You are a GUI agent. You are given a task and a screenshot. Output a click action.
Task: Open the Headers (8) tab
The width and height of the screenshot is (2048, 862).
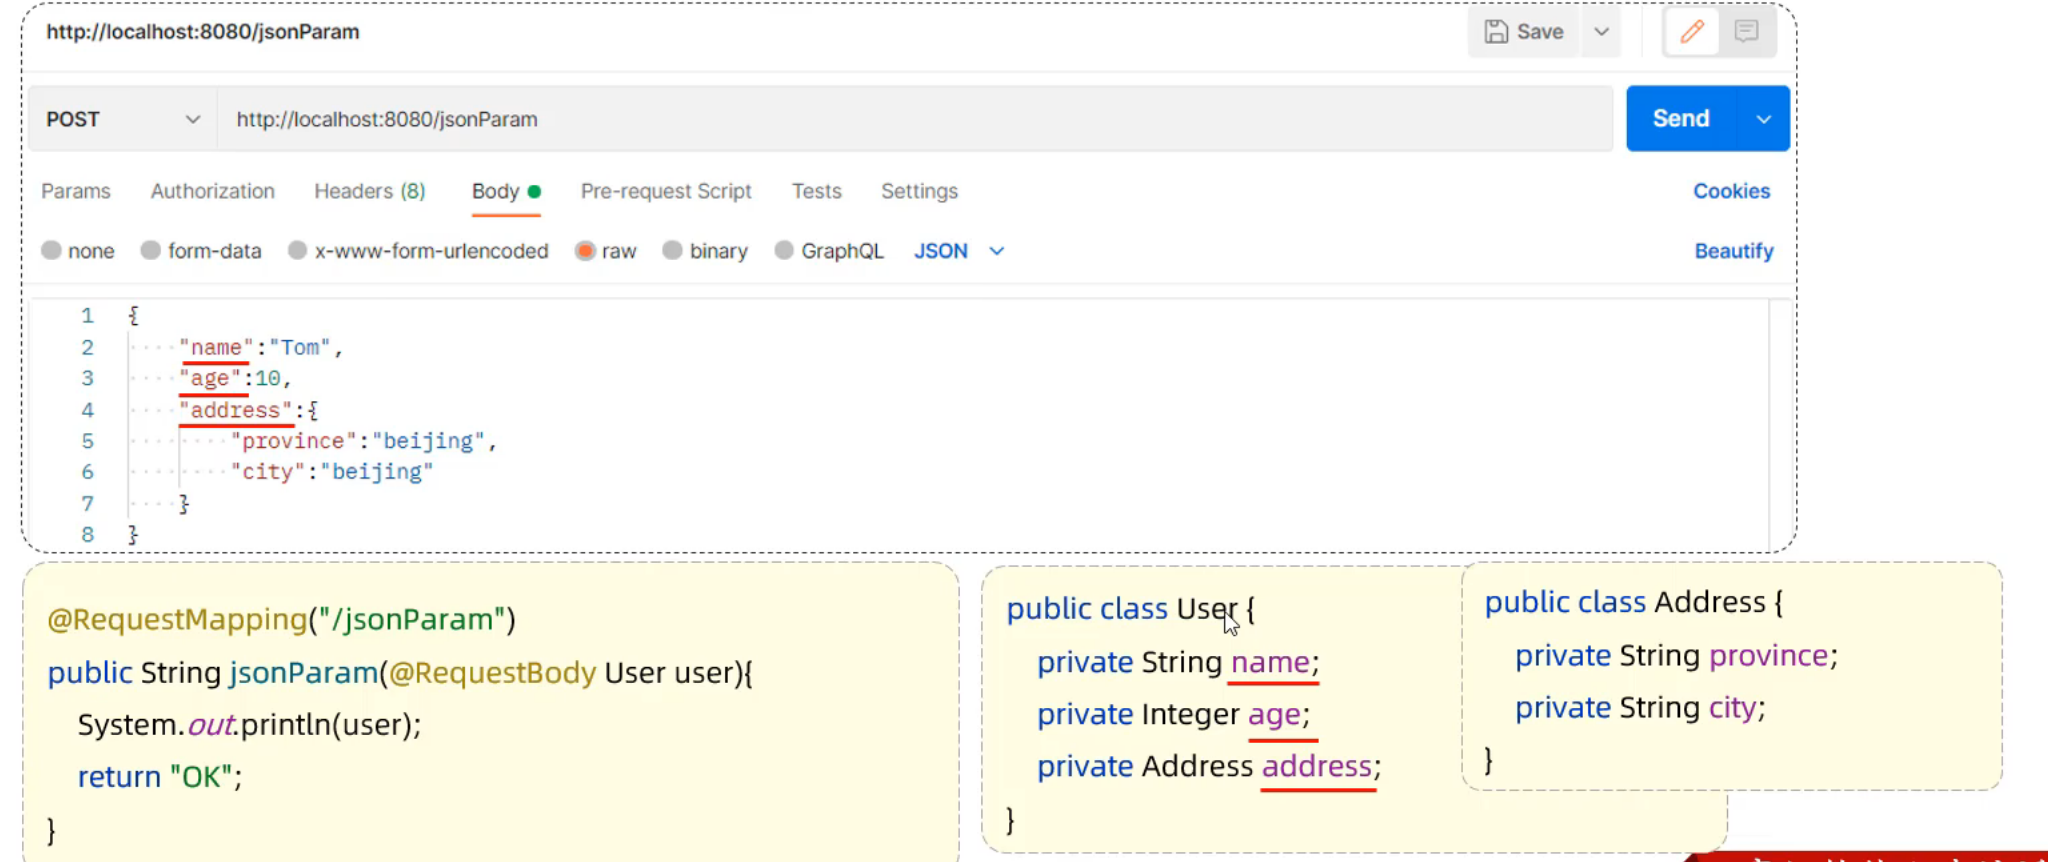(x=370, y=191)
